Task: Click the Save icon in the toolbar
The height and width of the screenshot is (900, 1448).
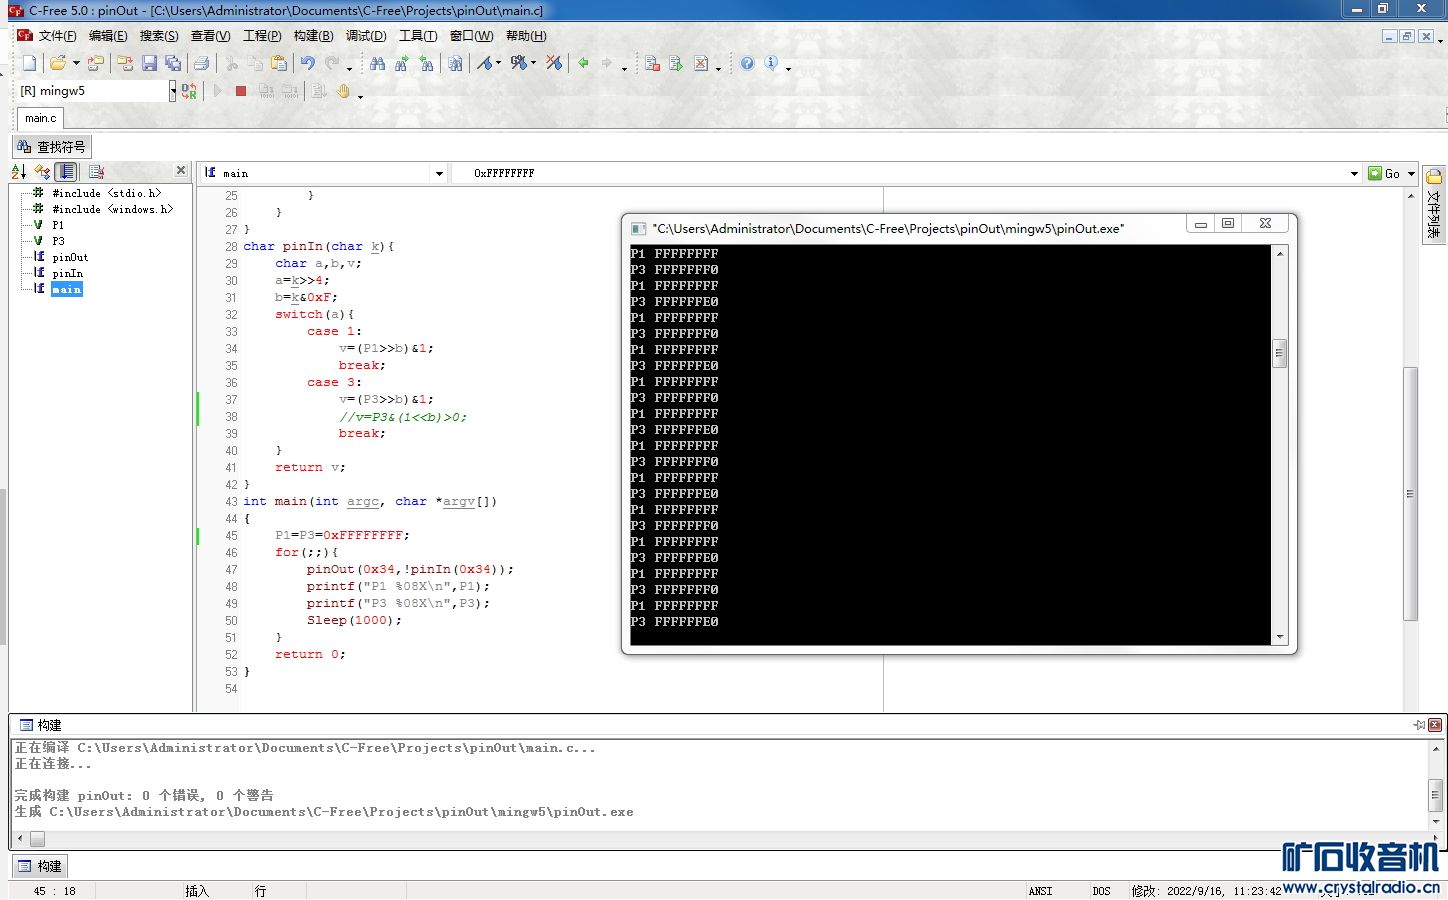Action: point(149,63)
